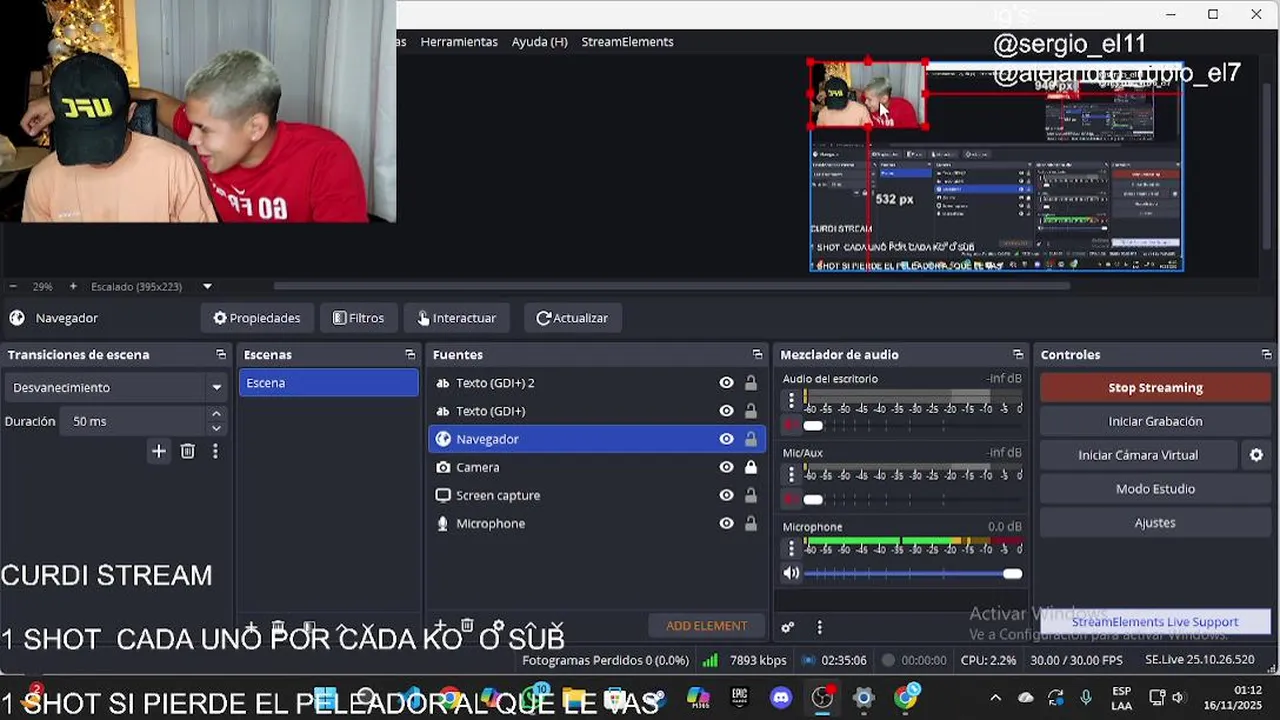
Task: Click the microphone icon of Microphone source
Action: pos(443,523)
